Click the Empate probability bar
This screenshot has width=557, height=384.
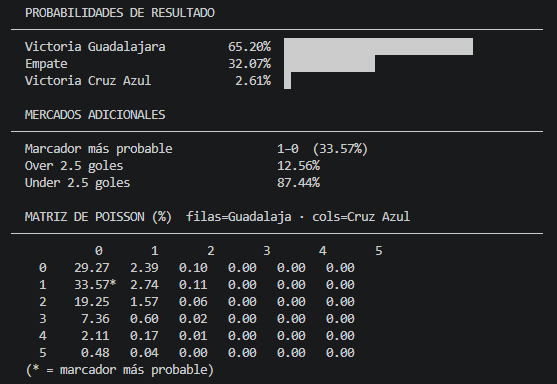tap(329, 64)
